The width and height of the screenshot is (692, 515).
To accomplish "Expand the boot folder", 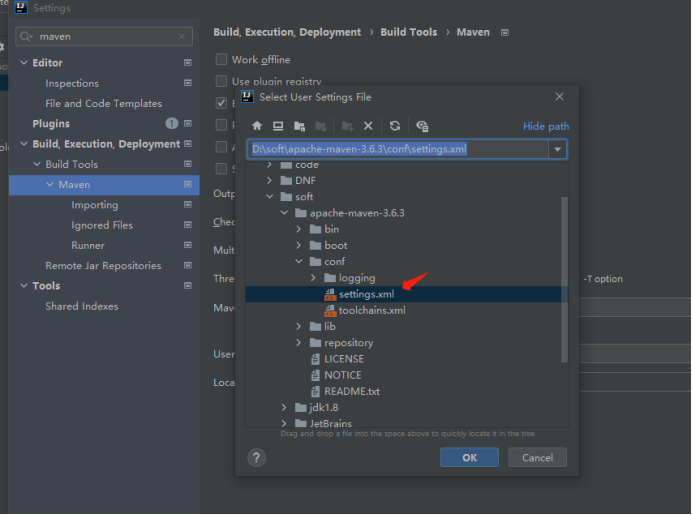I will [299, 245].
